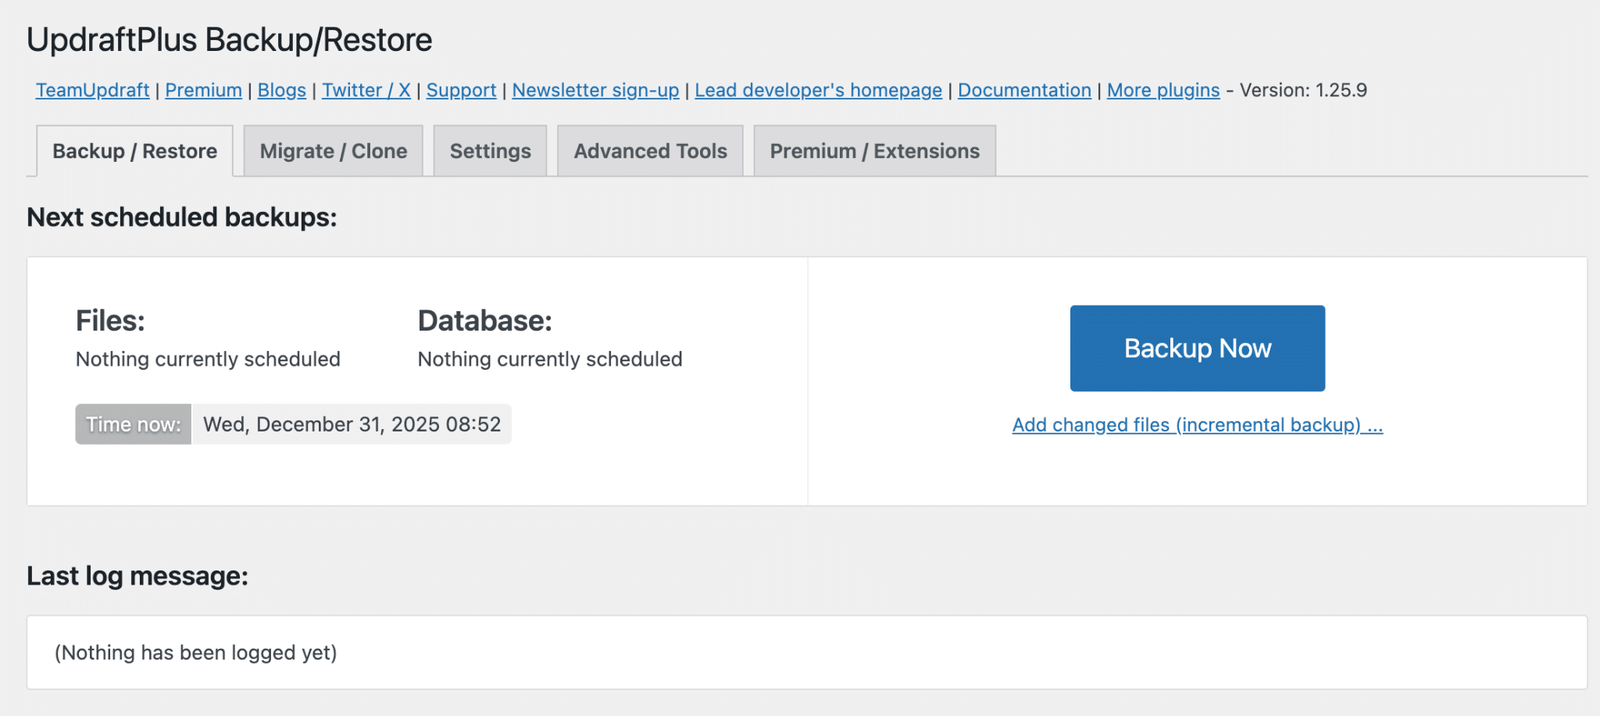Click the 'Time now:' label
Image resolution: width=1600 pixels, height=716 pixels.
(133, 424)
